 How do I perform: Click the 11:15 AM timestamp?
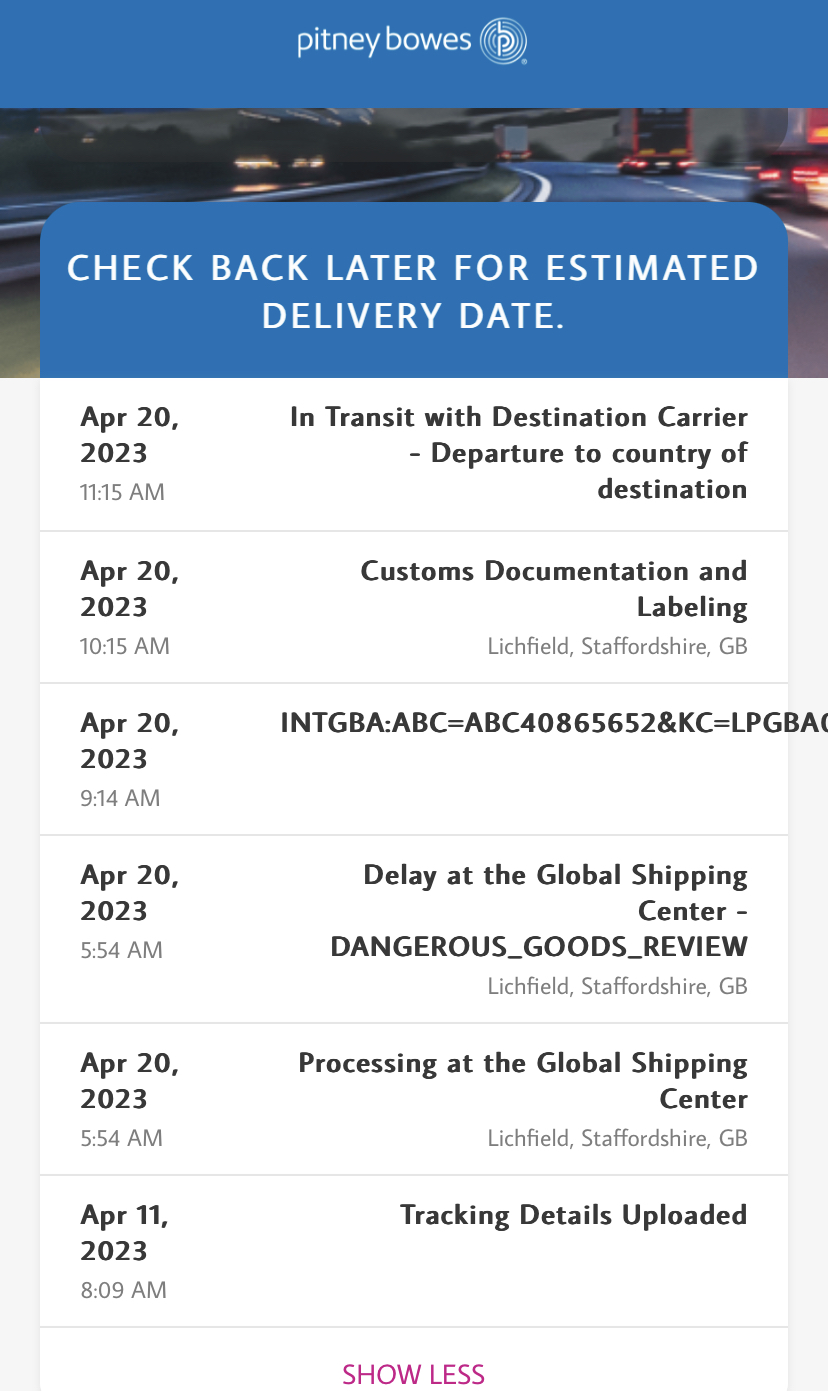pos(123,492)
